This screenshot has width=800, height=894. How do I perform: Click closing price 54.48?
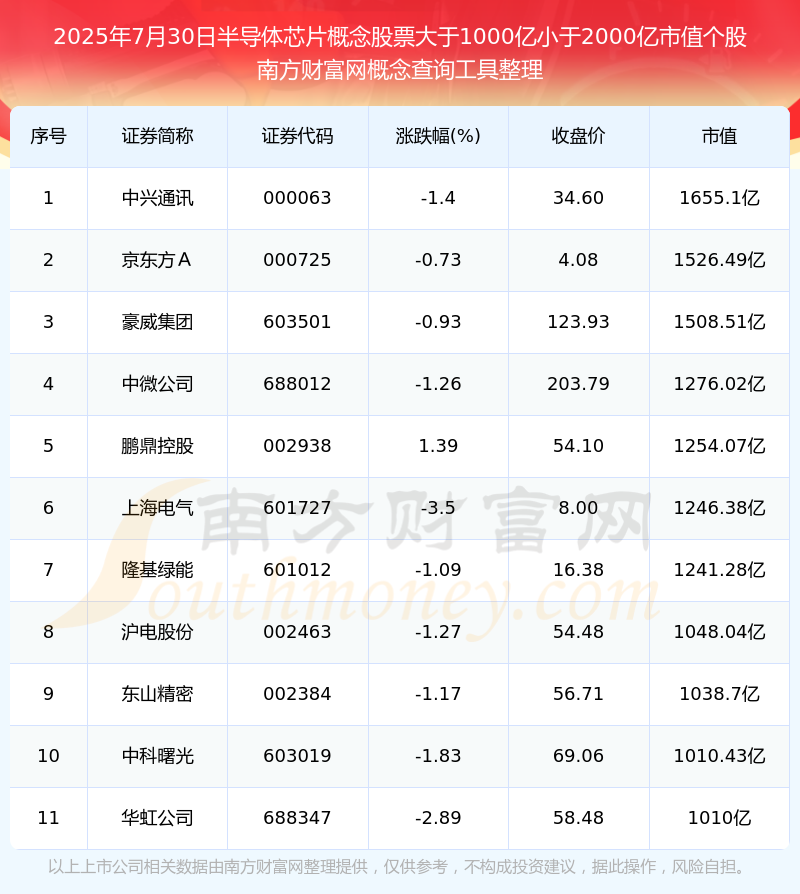click(x=578, y=632)
